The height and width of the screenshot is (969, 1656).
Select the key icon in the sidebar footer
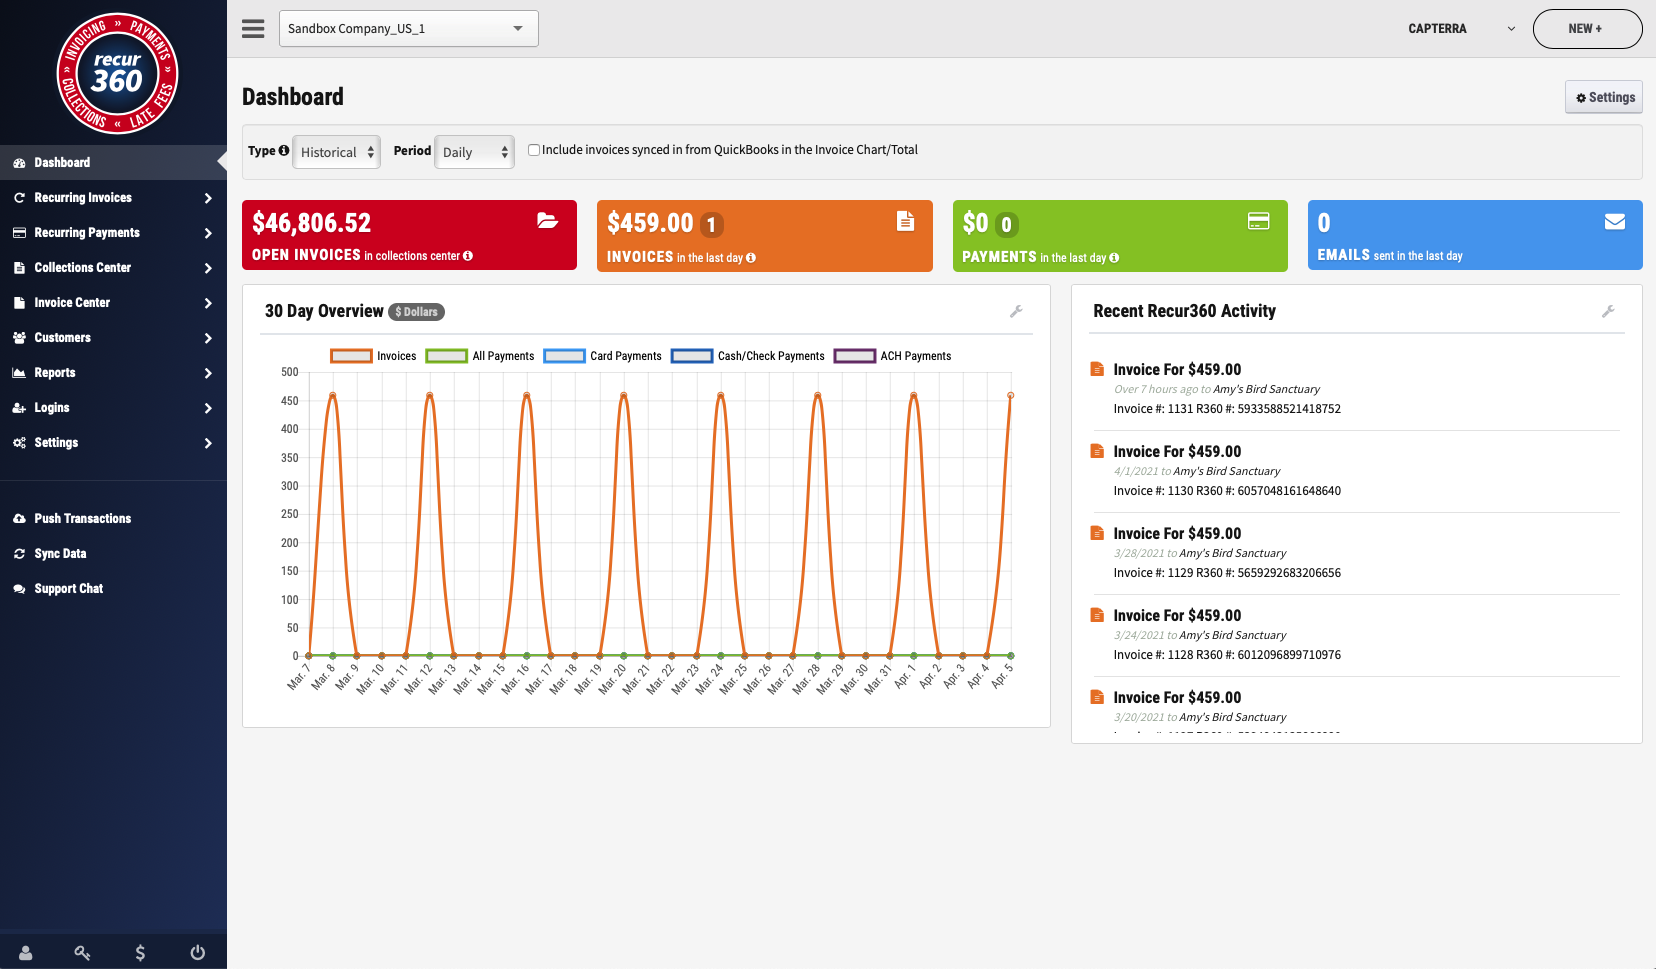[83, 952]
